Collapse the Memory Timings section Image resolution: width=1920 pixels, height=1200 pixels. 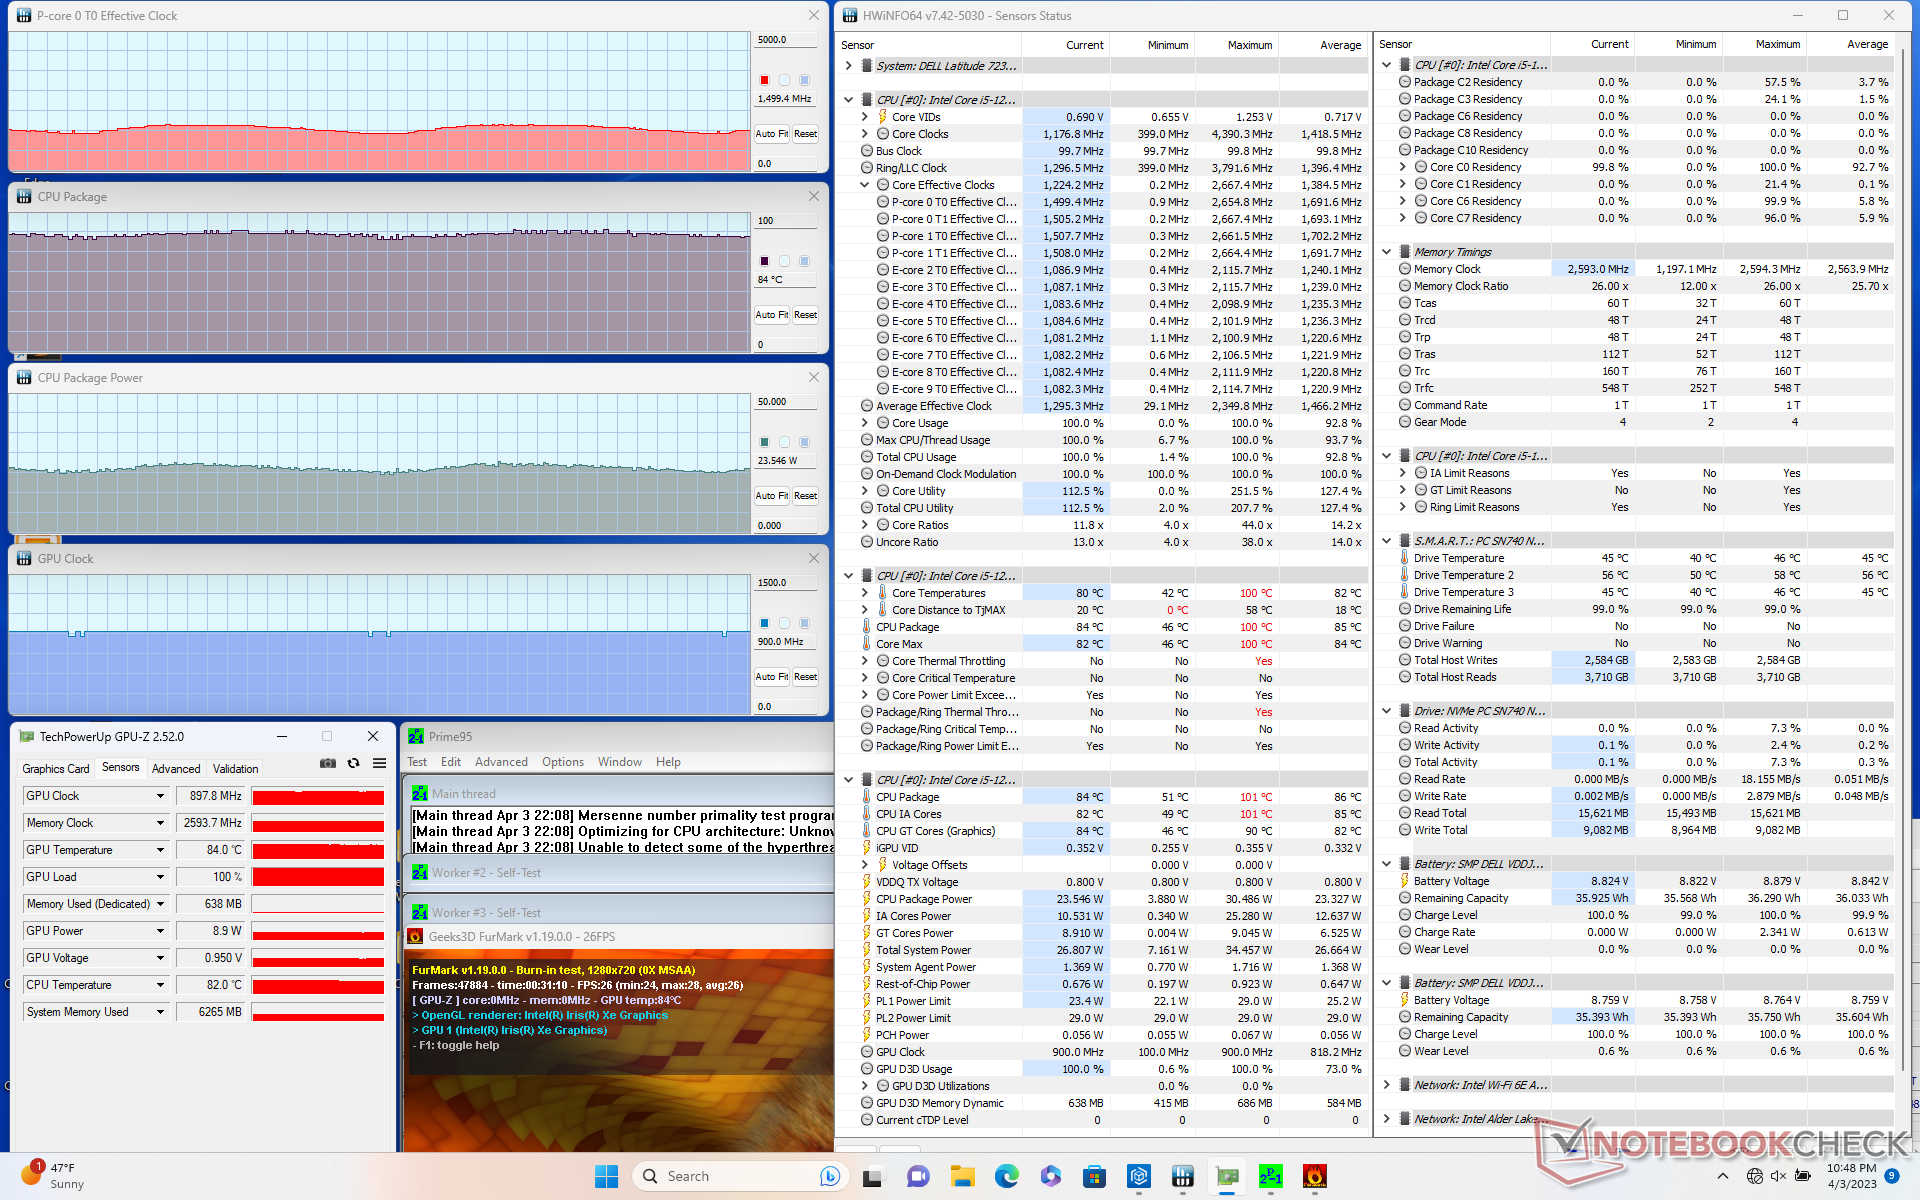(x=1386, y=252)
